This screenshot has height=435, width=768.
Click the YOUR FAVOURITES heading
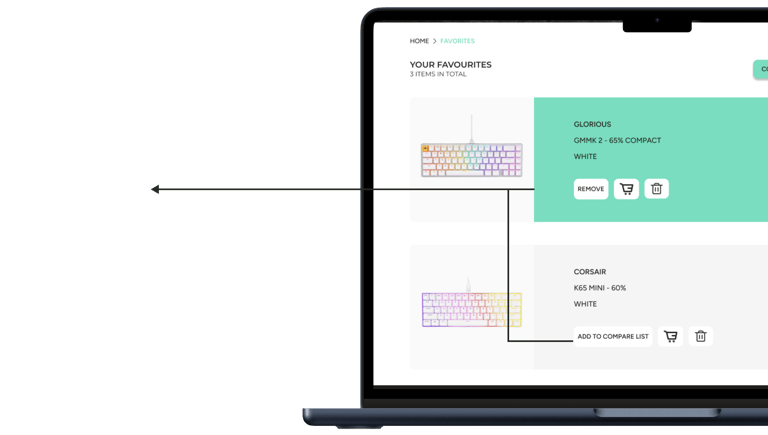(451, 65)
